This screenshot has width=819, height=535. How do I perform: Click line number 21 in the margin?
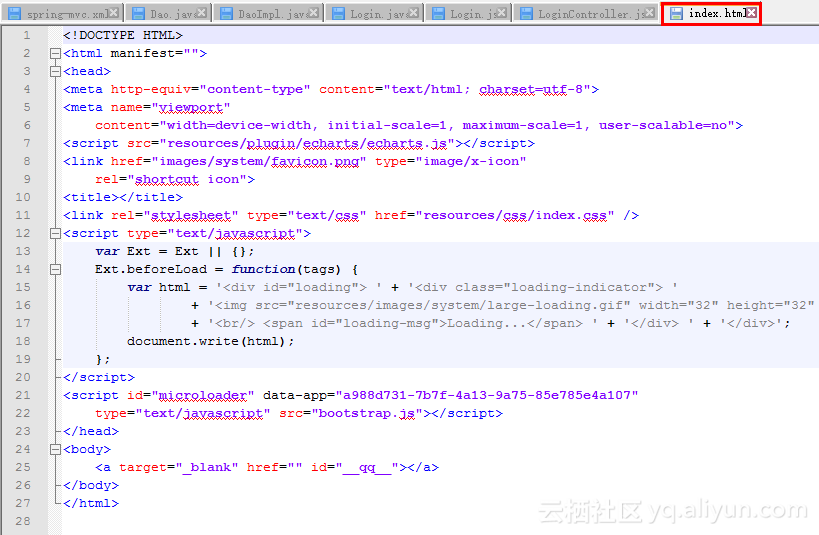click(23, 396)
